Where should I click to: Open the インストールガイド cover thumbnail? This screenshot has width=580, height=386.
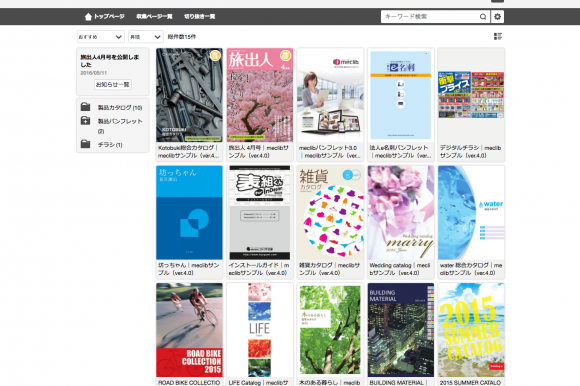coord(260,213)
